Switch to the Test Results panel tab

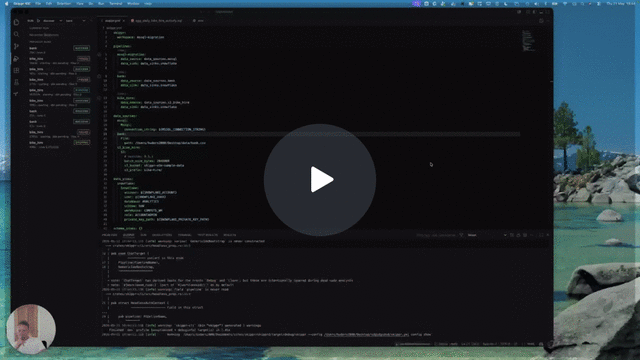tap(207, 235)
